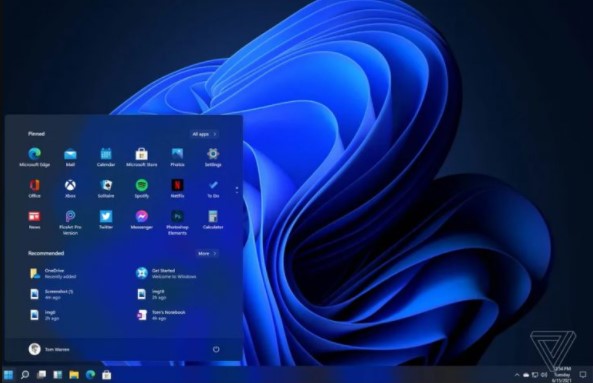Launch Photoshop Elements
The width and height of the screenshot is (593, 383).
177,223
